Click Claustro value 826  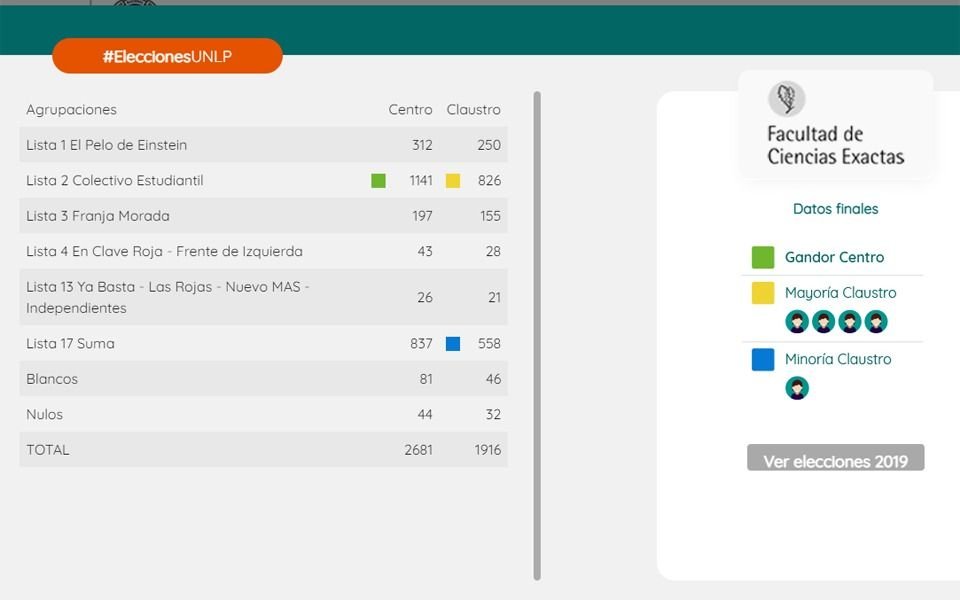coord(489,181)
